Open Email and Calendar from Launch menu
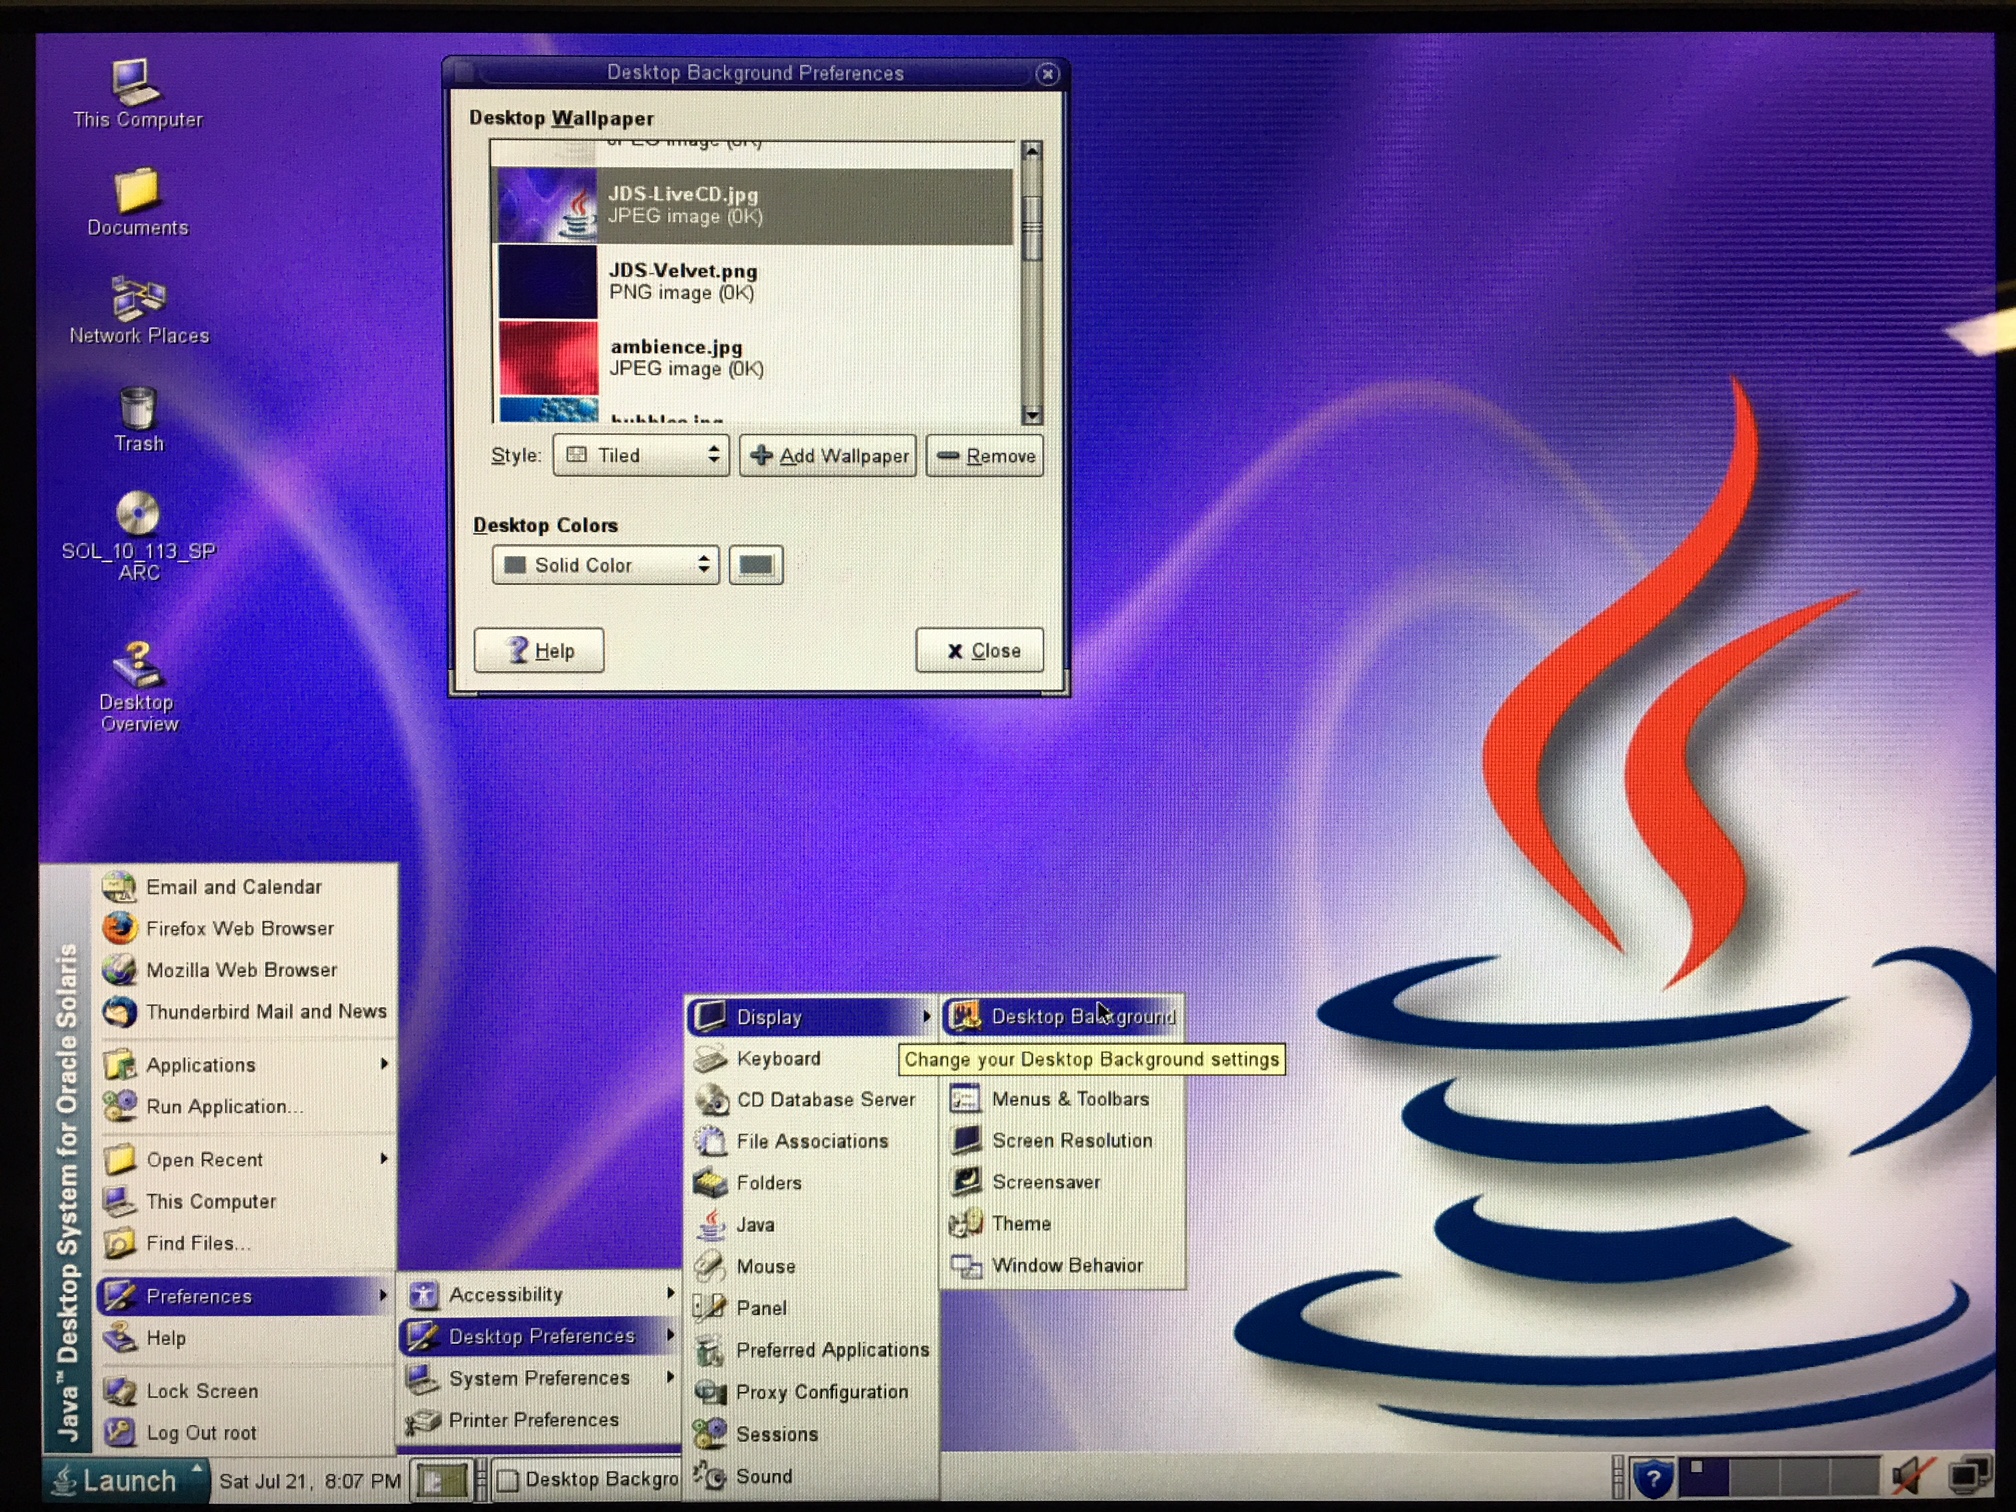The width and height of the screenshot is (2016, 1512). tap(245, 887)
